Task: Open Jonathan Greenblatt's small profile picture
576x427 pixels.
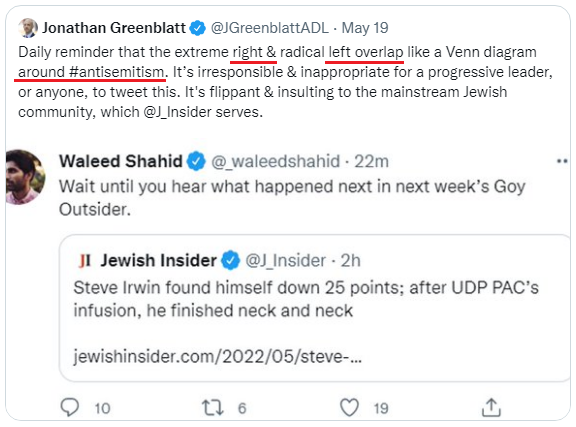Action: coord(28,28)
